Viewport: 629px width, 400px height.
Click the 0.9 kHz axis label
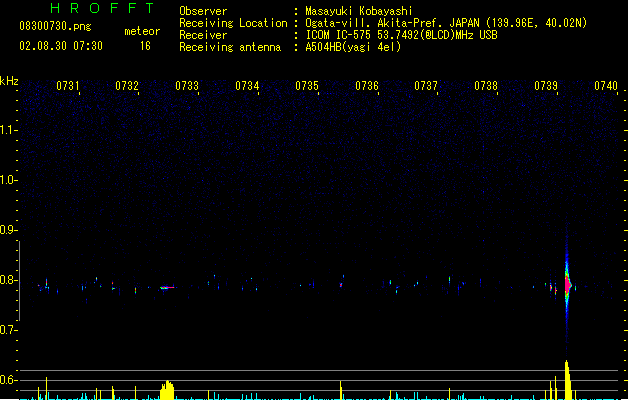point(8,230)
